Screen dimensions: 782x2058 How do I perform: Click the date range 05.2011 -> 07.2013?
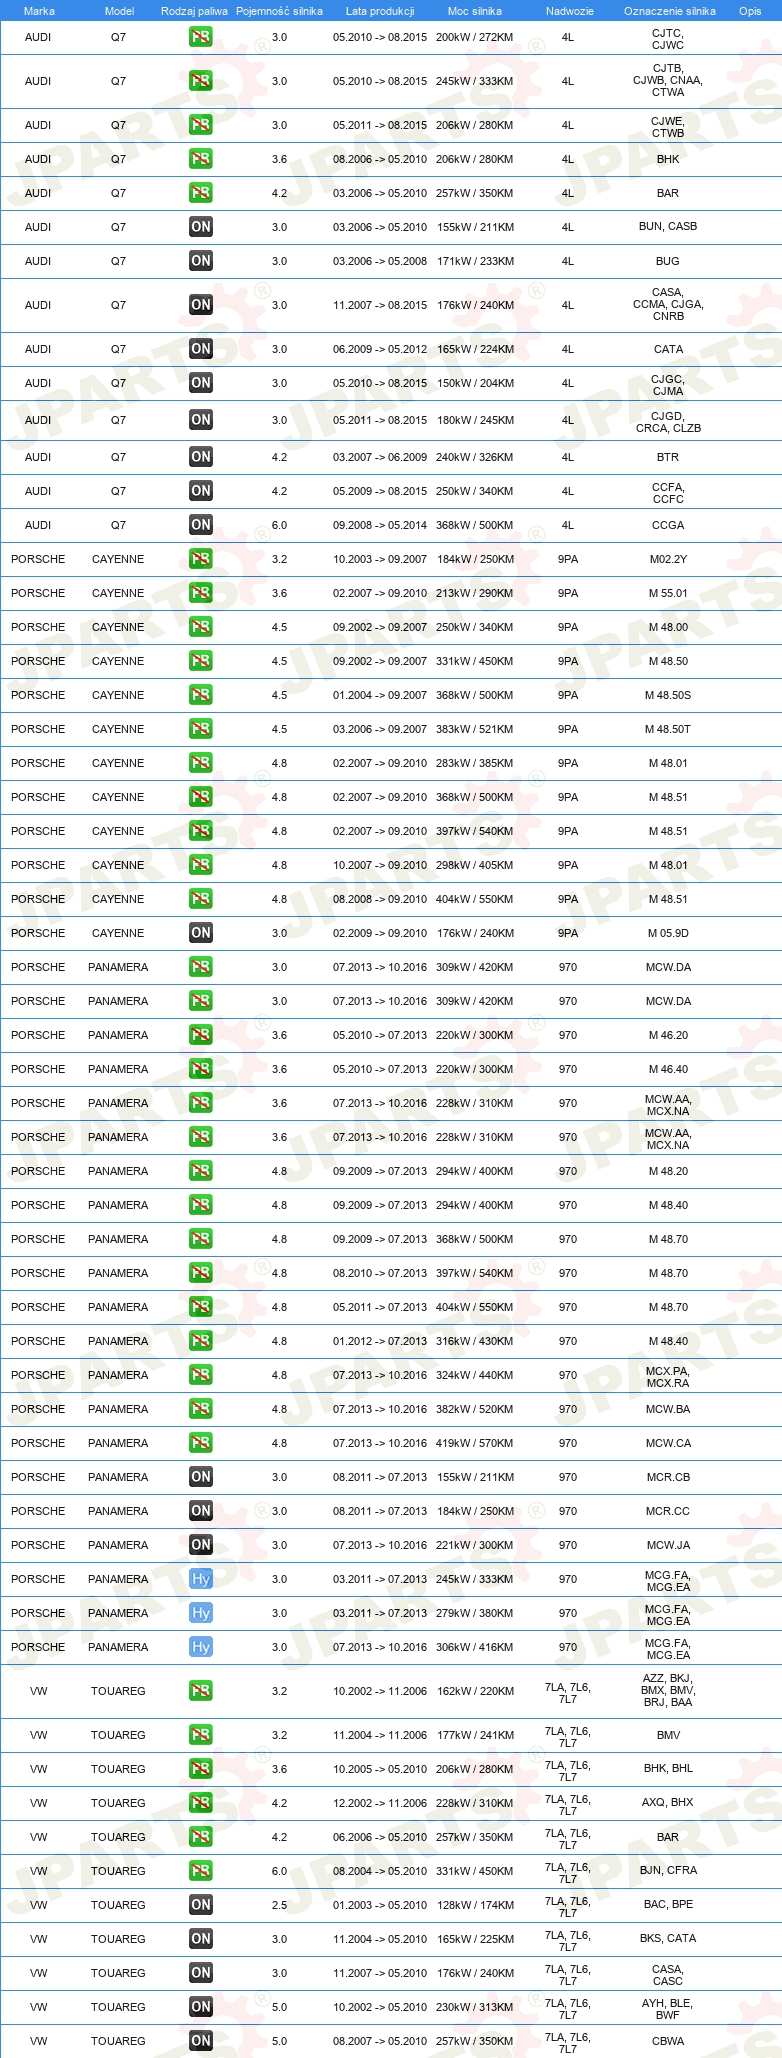(380, 1308)
